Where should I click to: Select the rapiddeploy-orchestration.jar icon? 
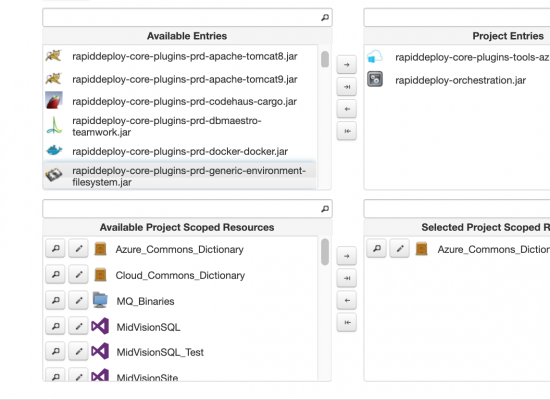tap(375, 79)
